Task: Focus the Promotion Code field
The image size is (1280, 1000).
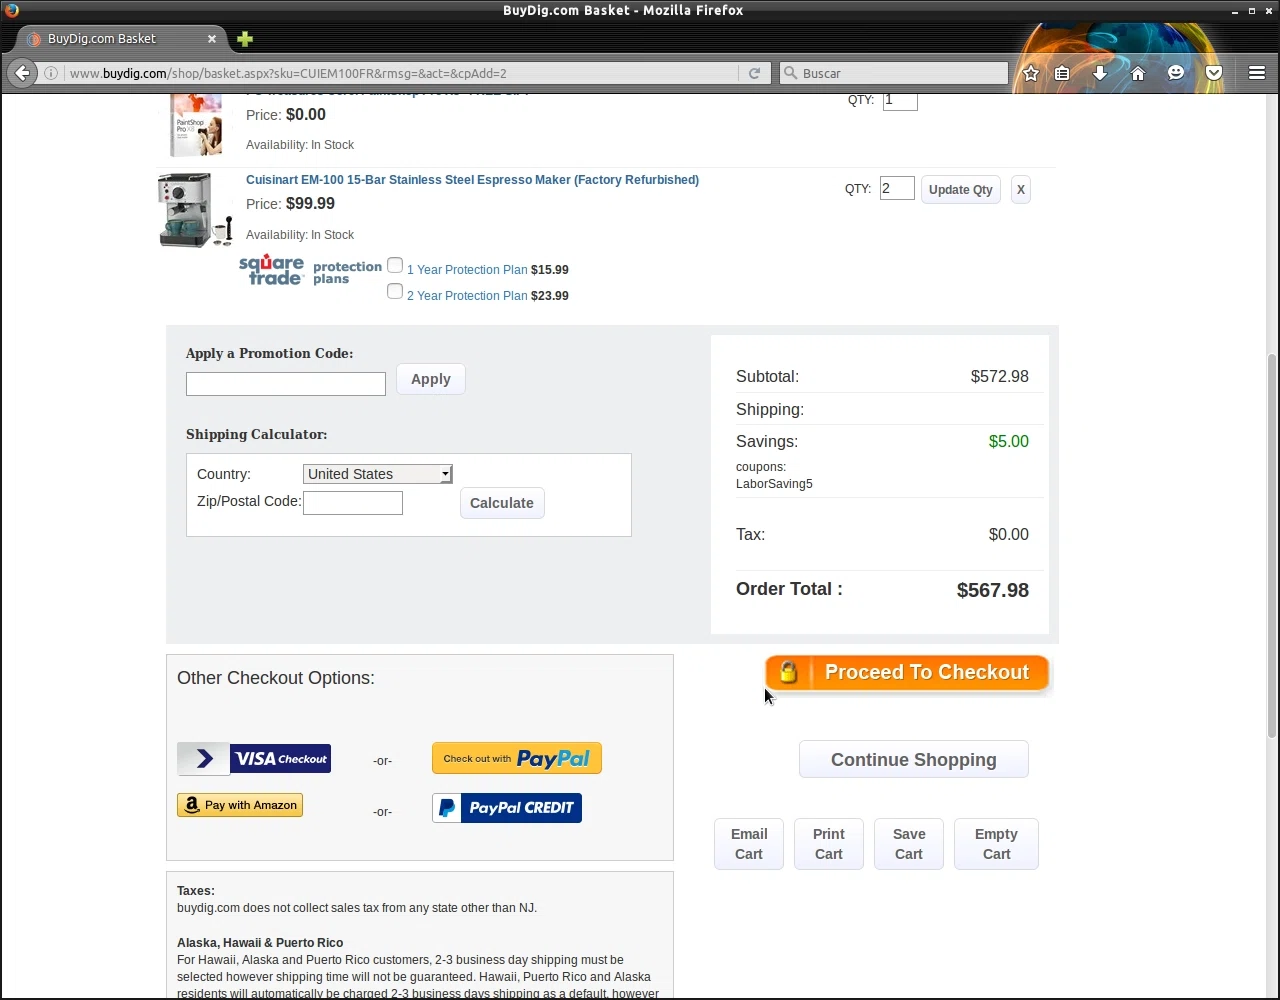Action: 286,384
